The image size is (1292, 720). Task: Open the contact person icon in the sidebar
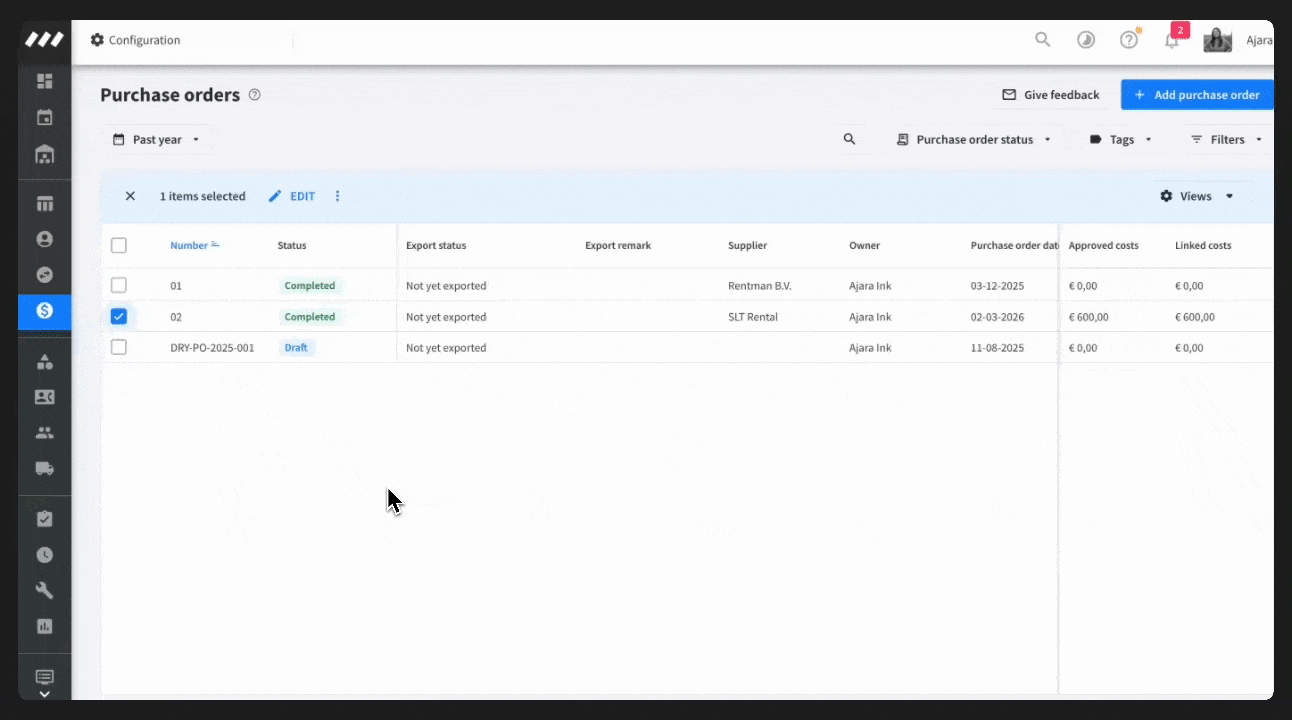[44, 239]
